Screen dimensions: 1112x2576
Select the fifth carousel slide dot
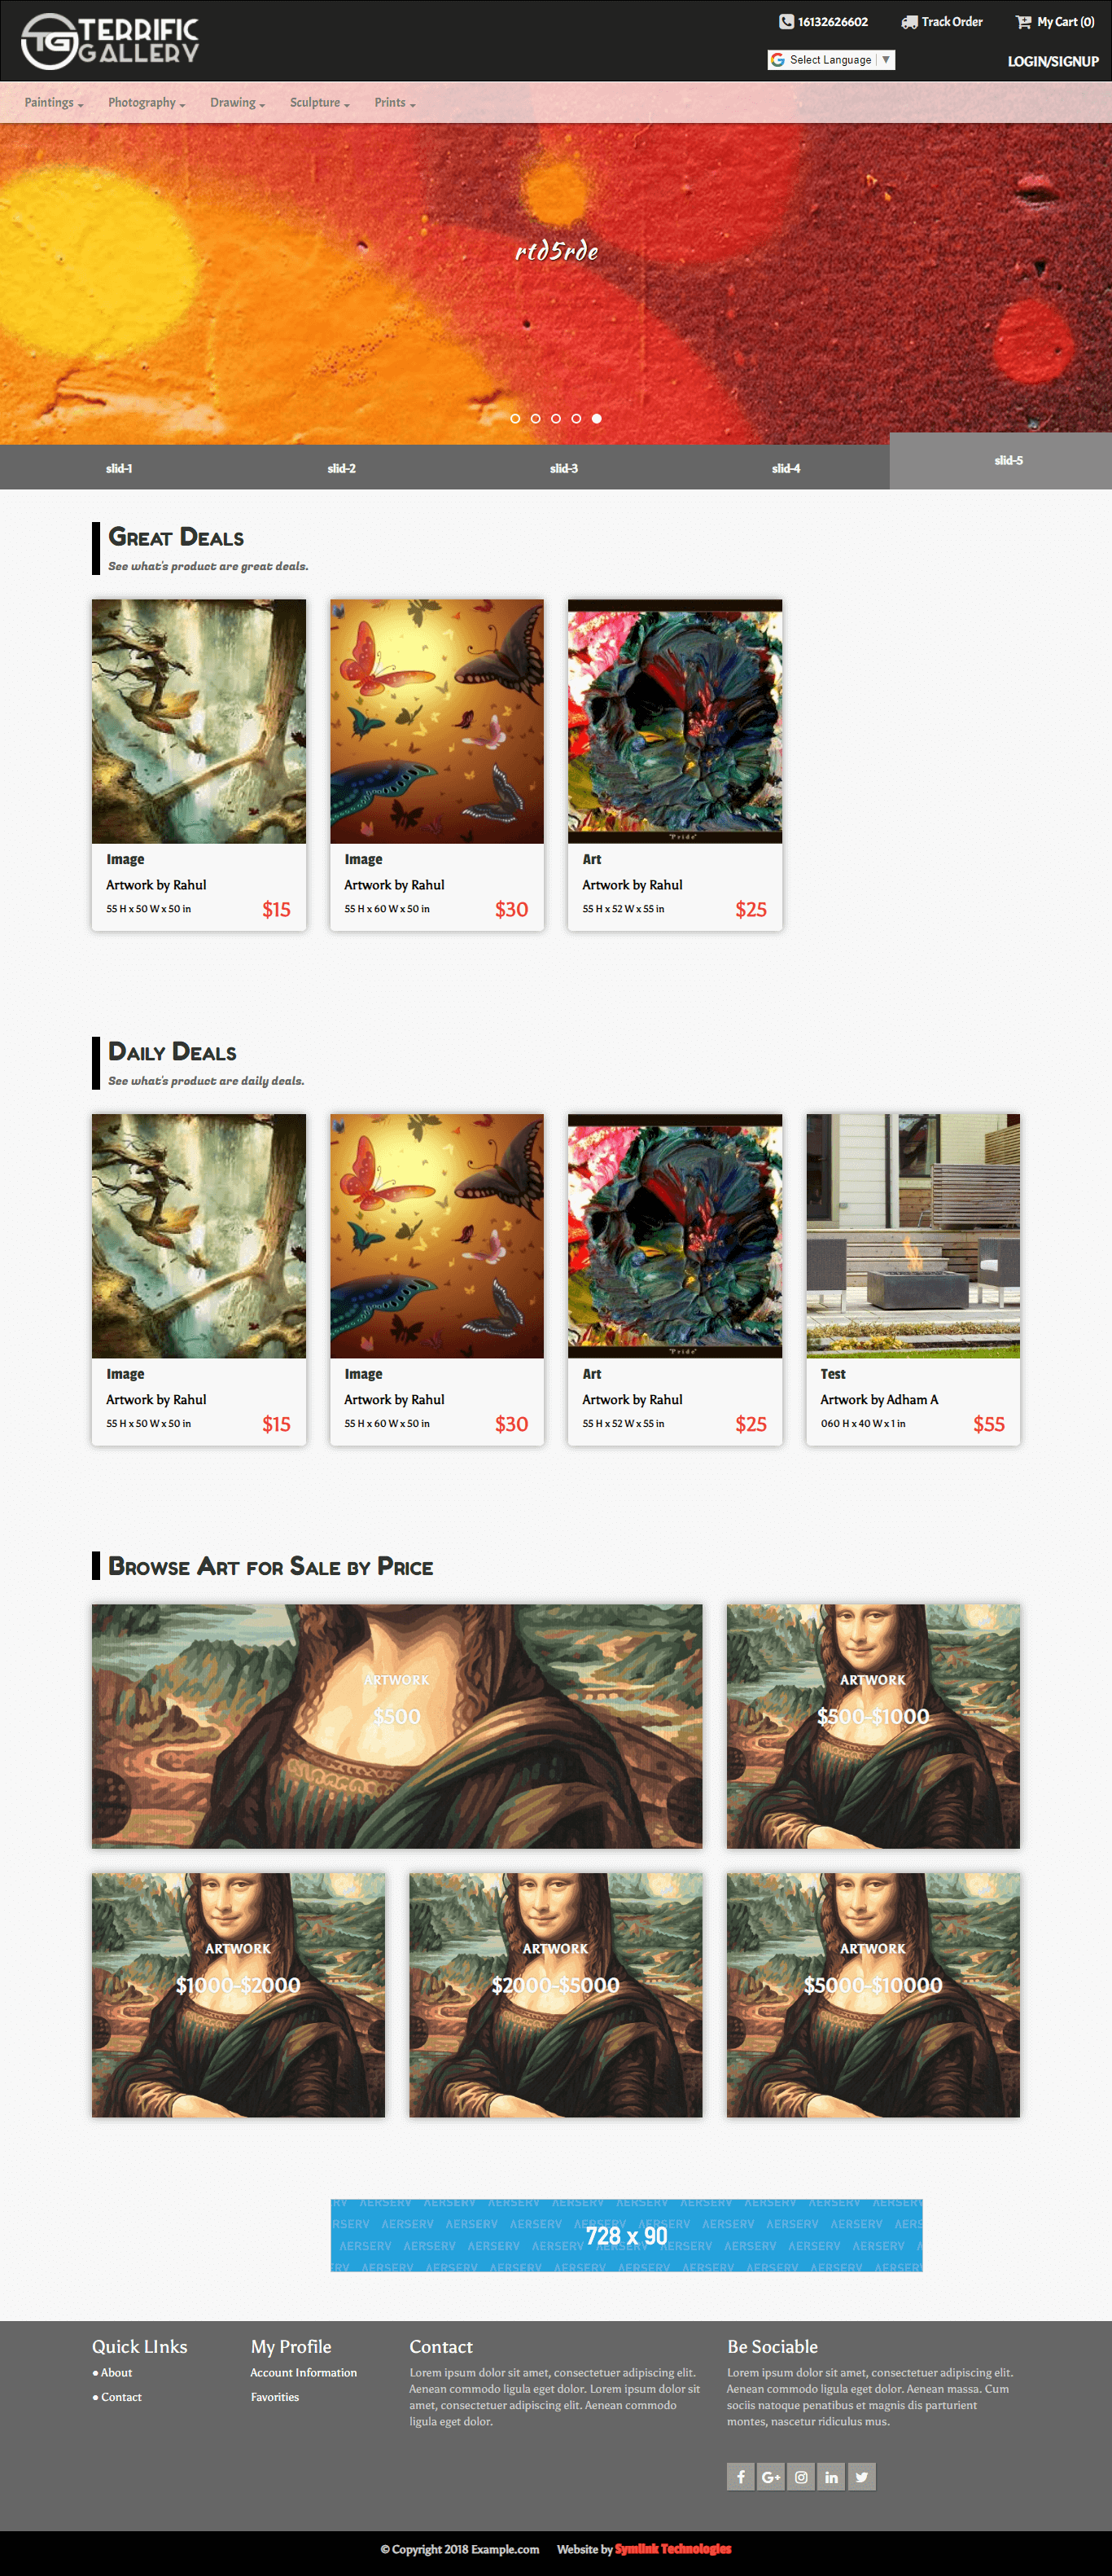597,418
